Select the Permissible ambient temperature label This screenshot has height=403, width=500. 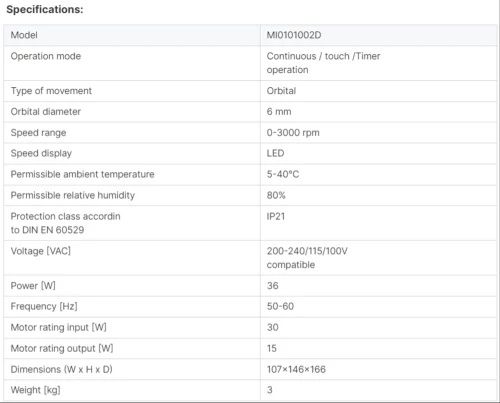point(82,174)
